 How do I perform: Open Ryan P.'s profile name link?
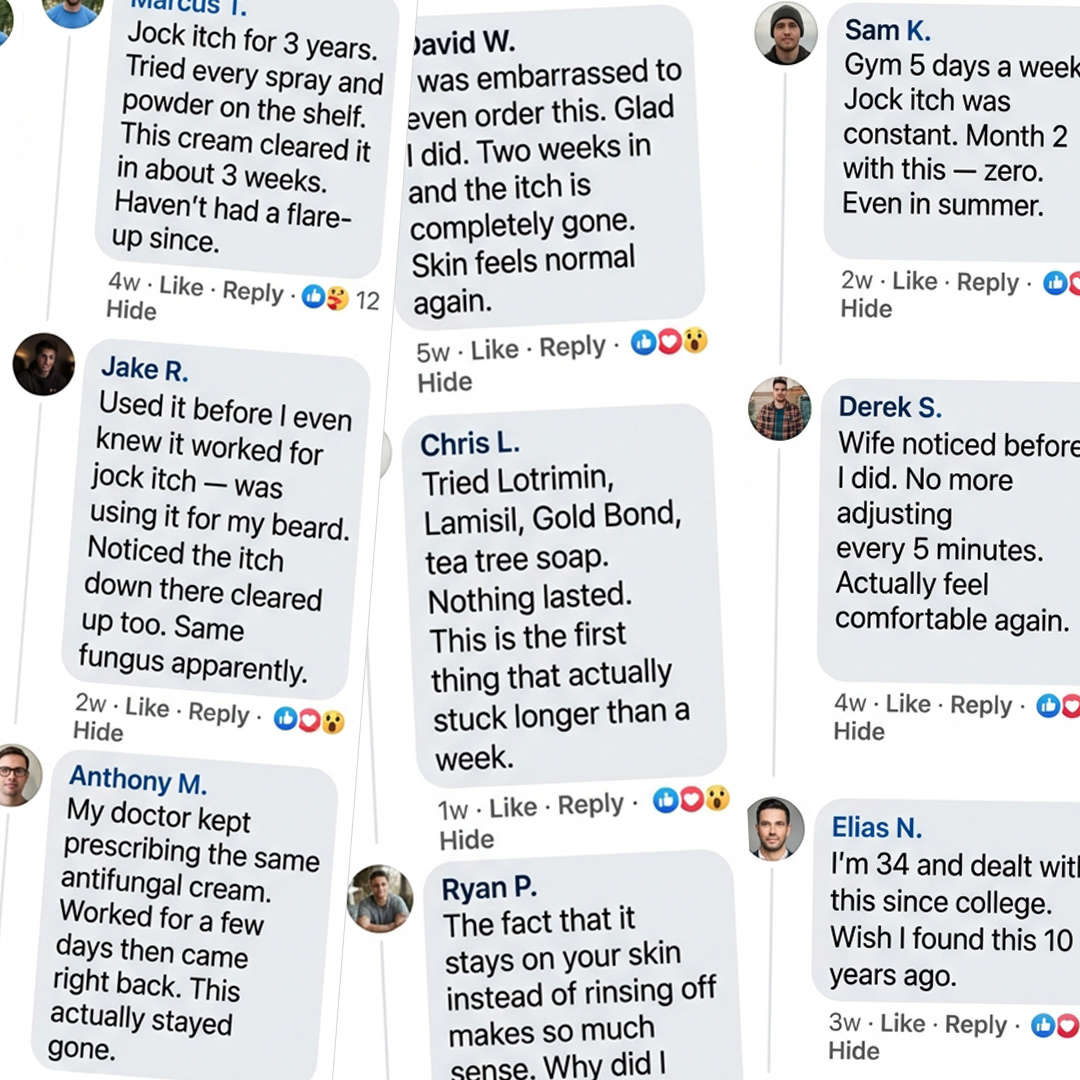(x=489, y=886)
